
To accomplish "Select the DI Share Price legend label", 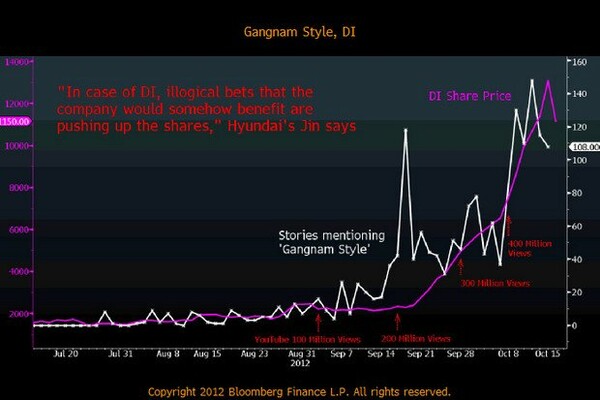I will point(470,96).
